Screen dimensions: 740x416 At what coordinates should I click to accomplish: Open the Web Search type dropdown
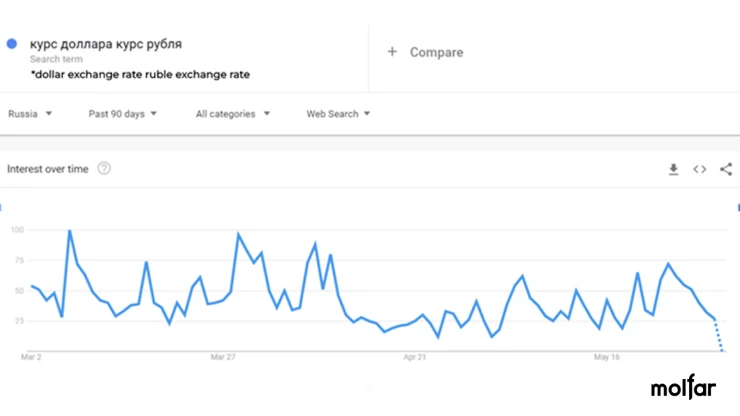click(x=338, y=114)
